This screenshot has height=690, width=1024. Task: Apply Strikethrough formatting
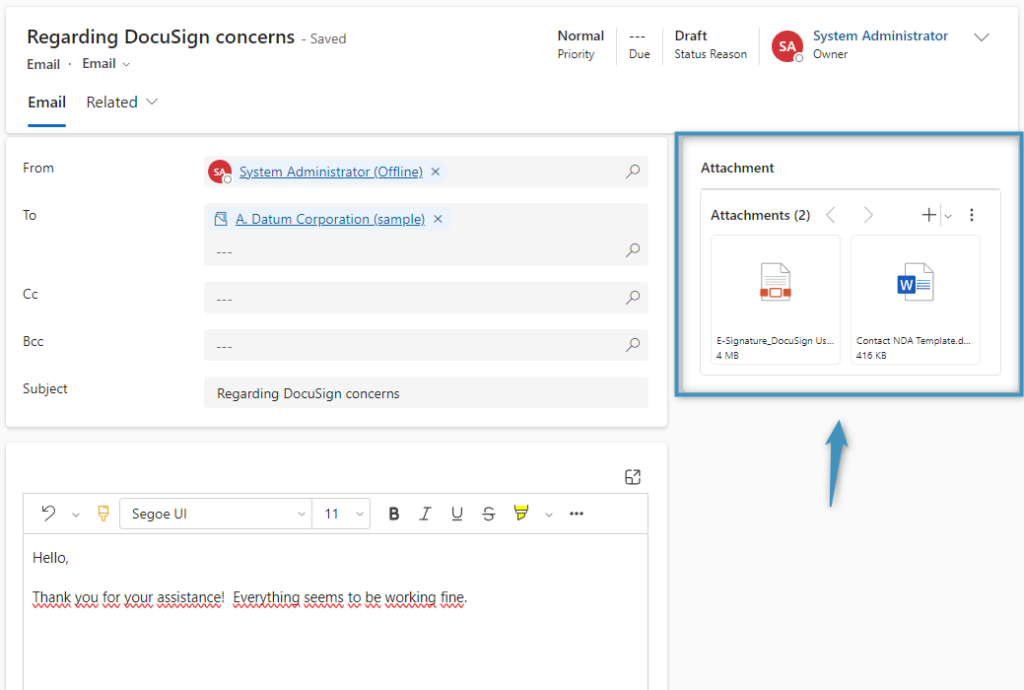point(488,514)
